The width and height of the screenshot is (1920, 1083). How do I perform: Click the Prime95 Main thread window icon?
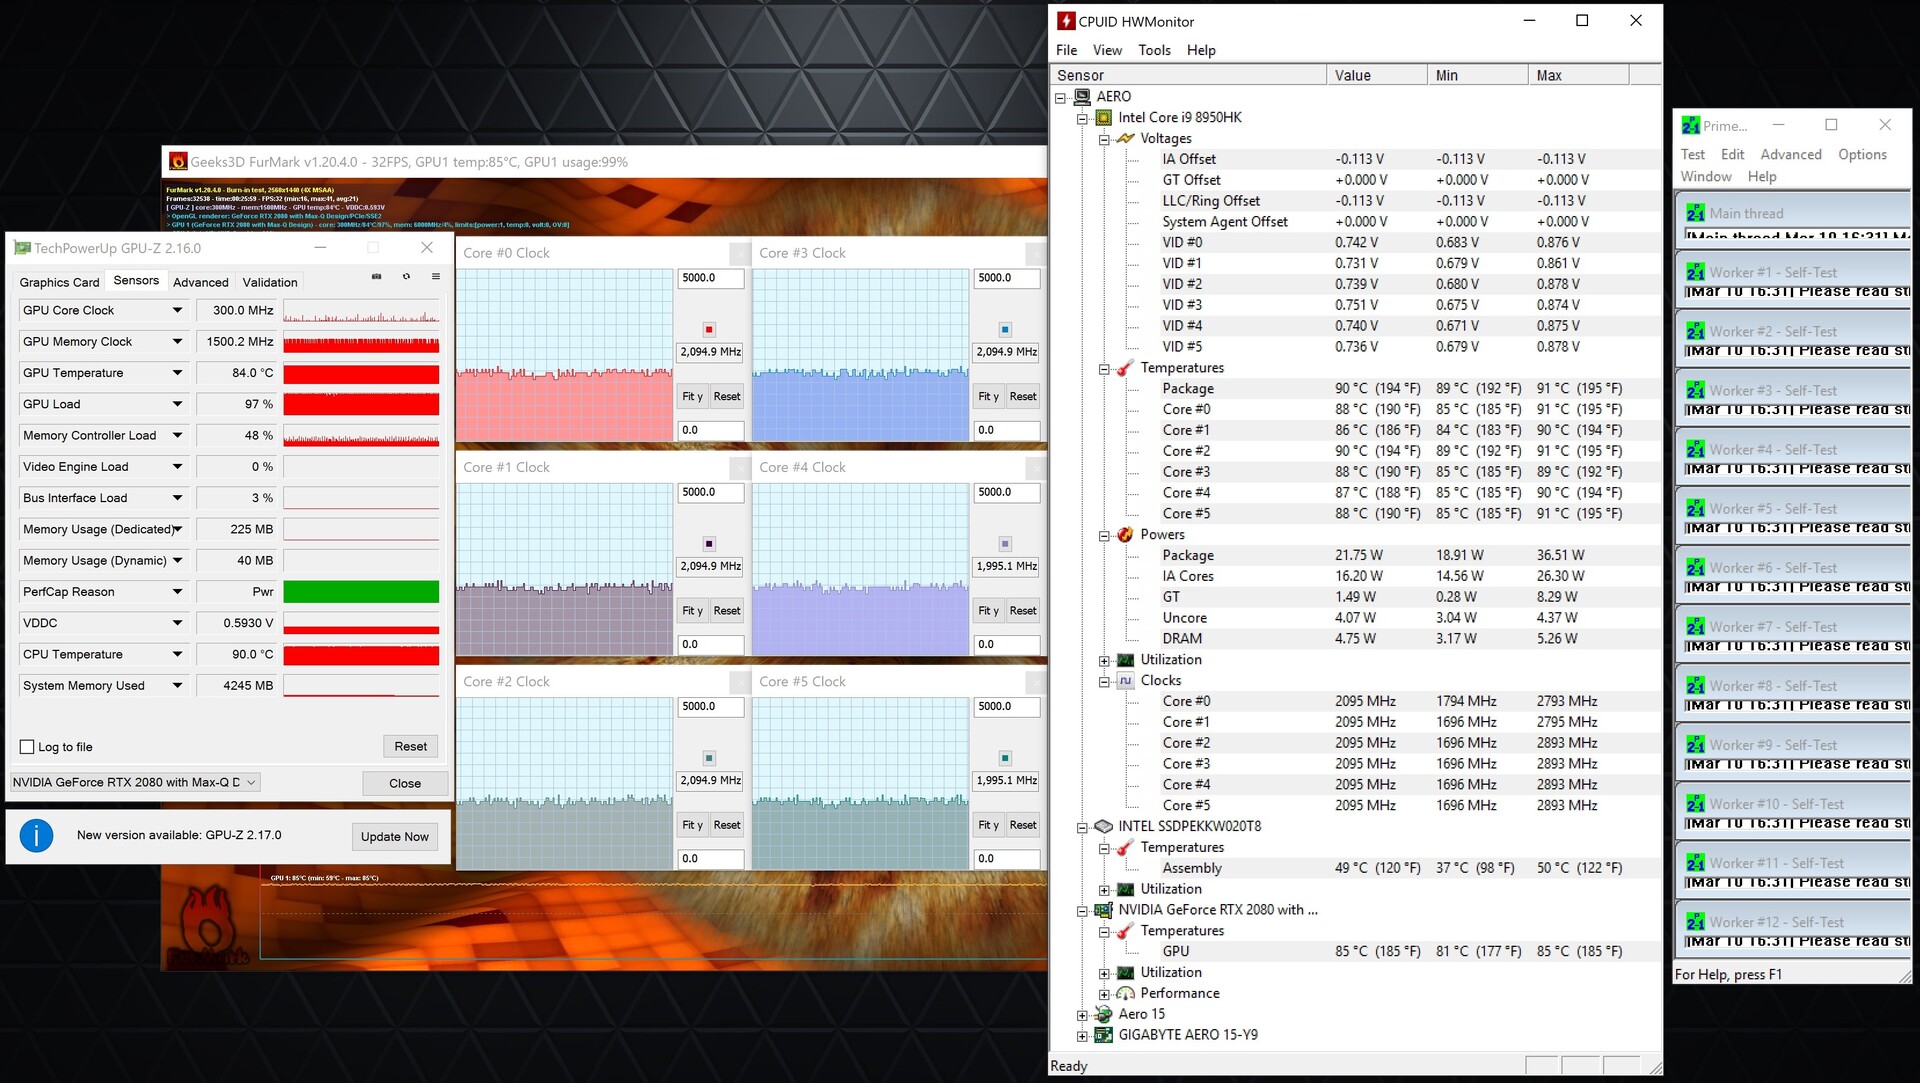coord(1695,213)
